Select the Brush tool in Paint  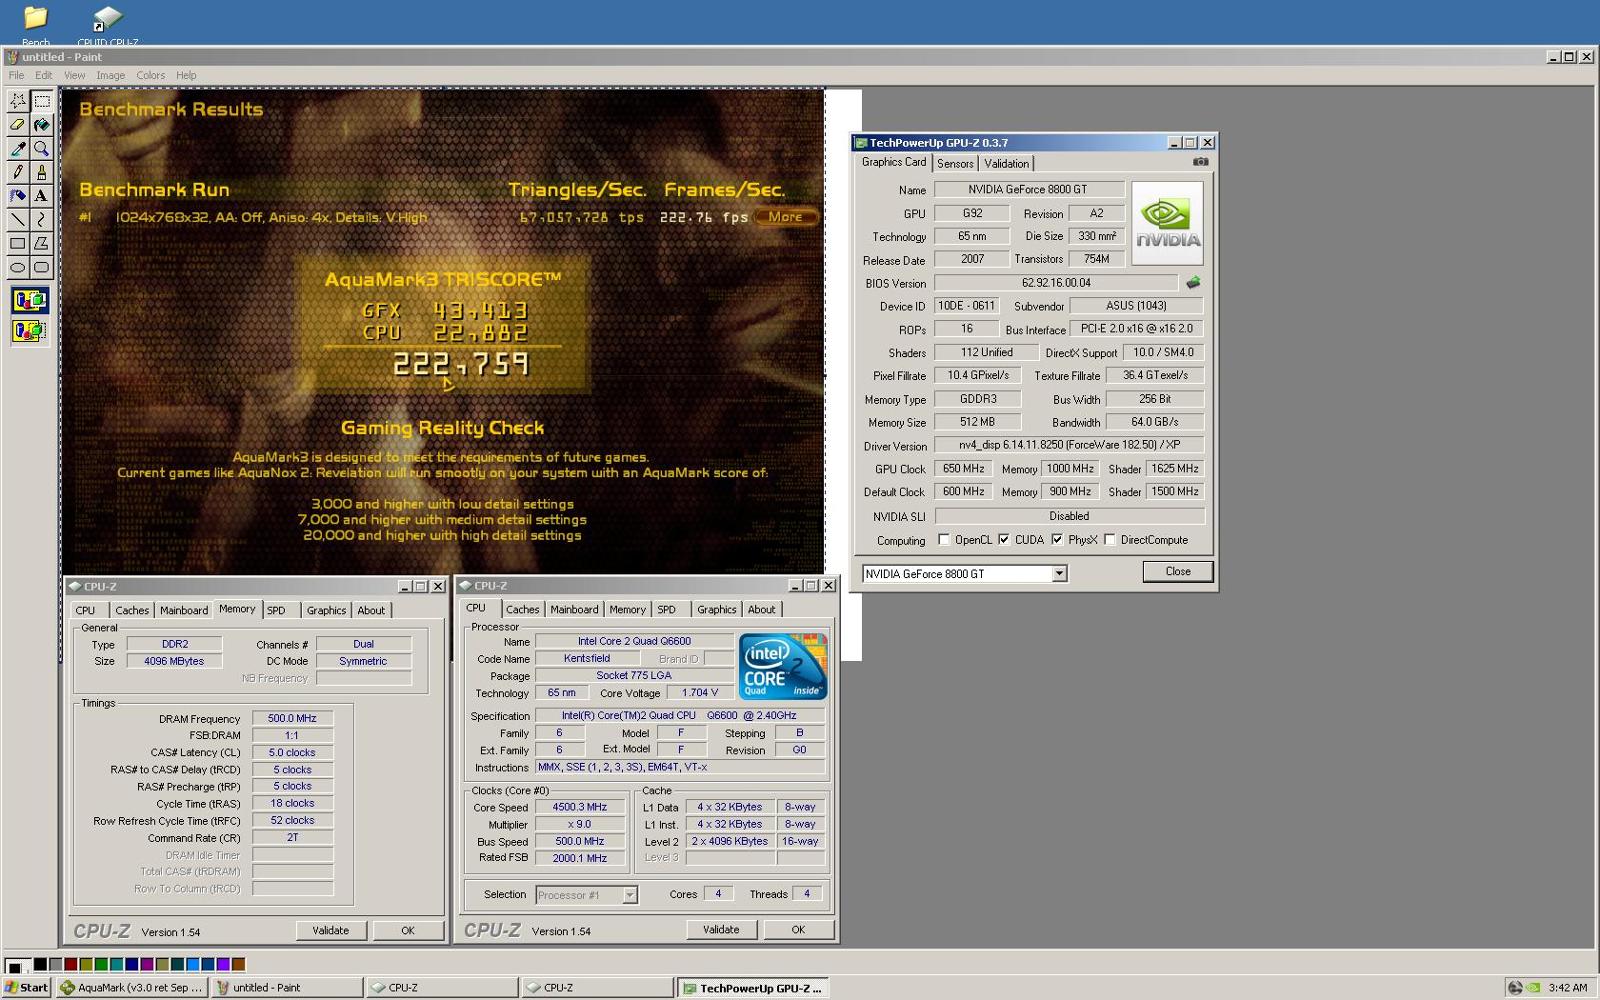[41, 172]
